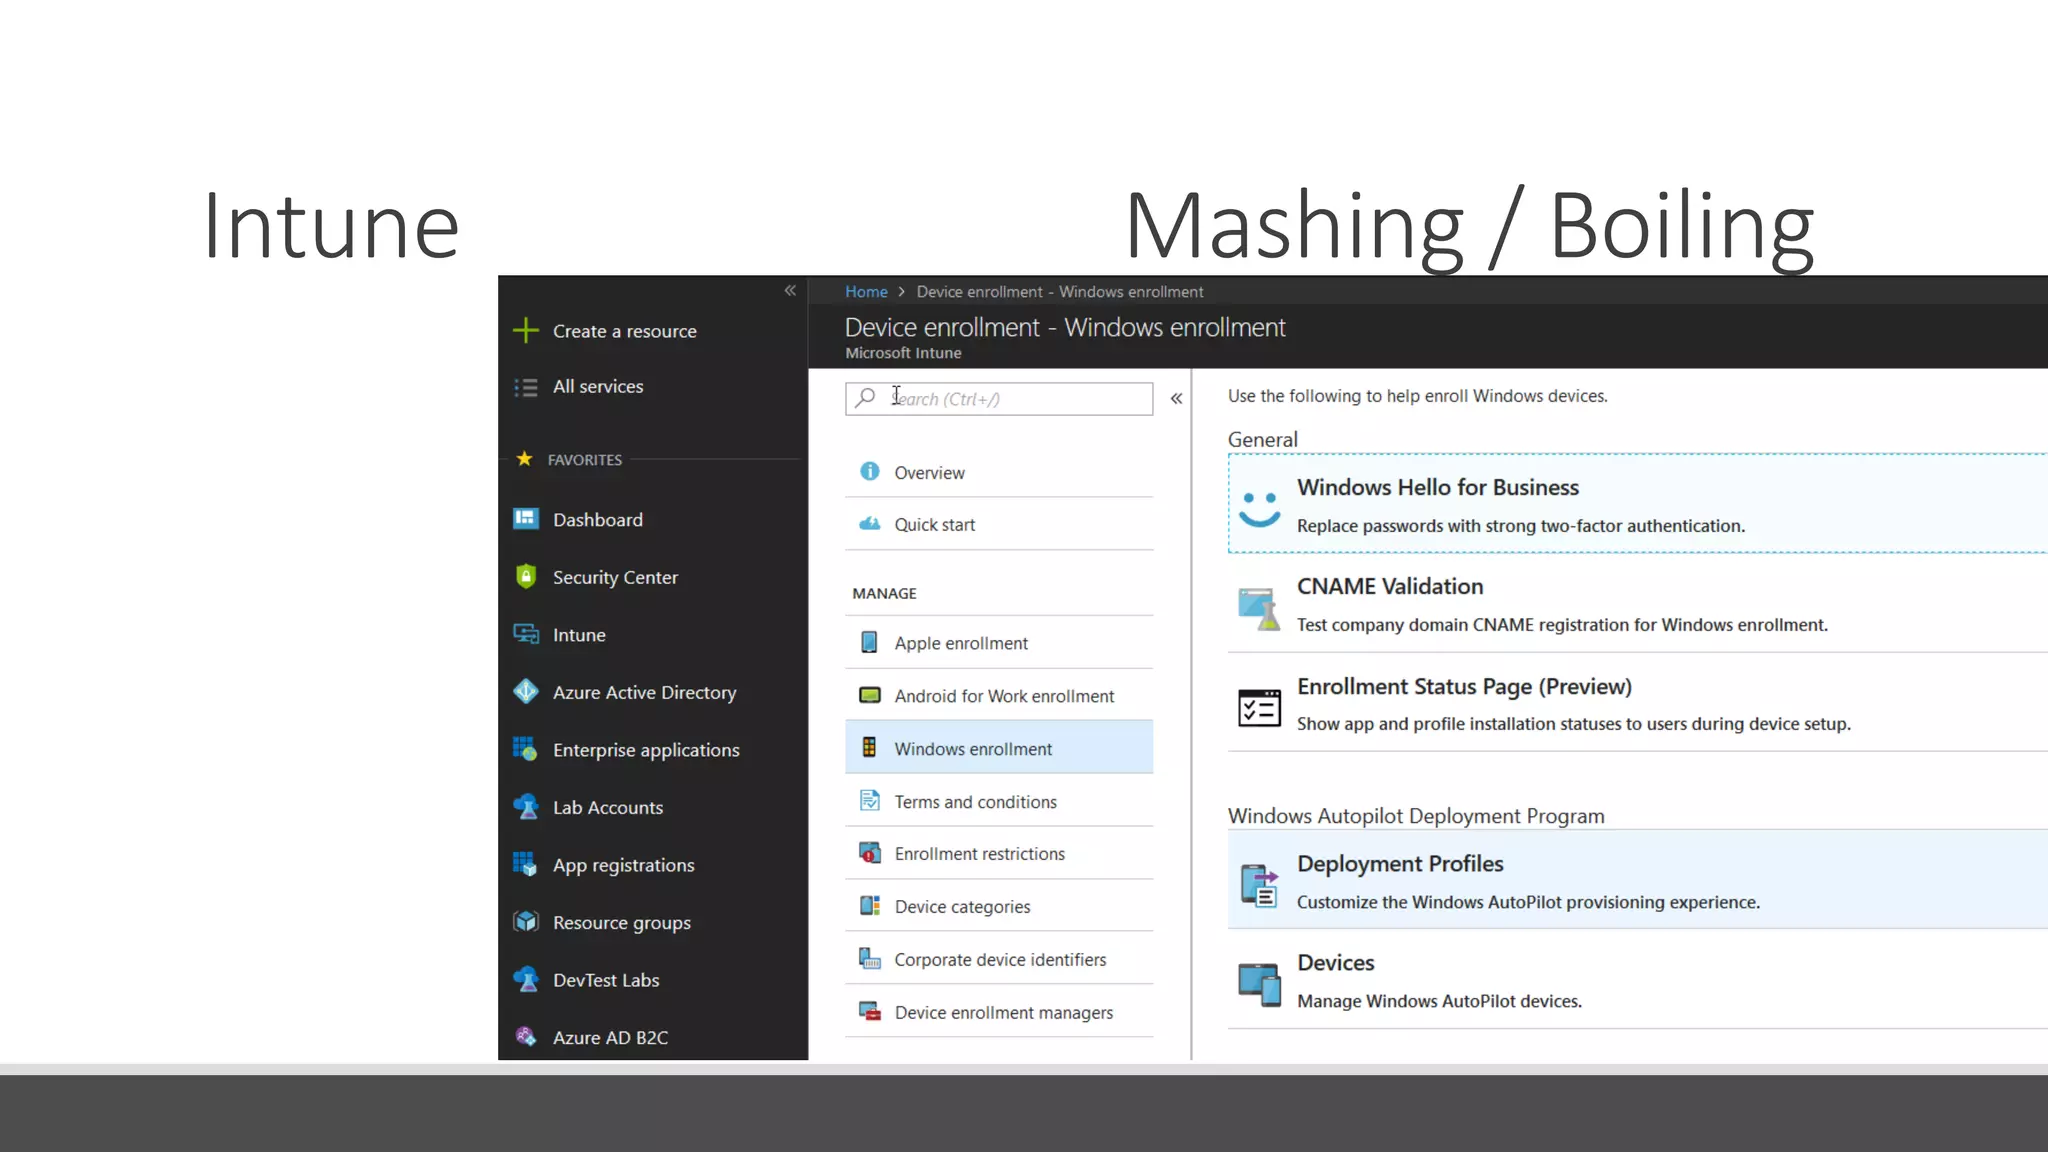Click the Device enrollment managers icon

870,1012
